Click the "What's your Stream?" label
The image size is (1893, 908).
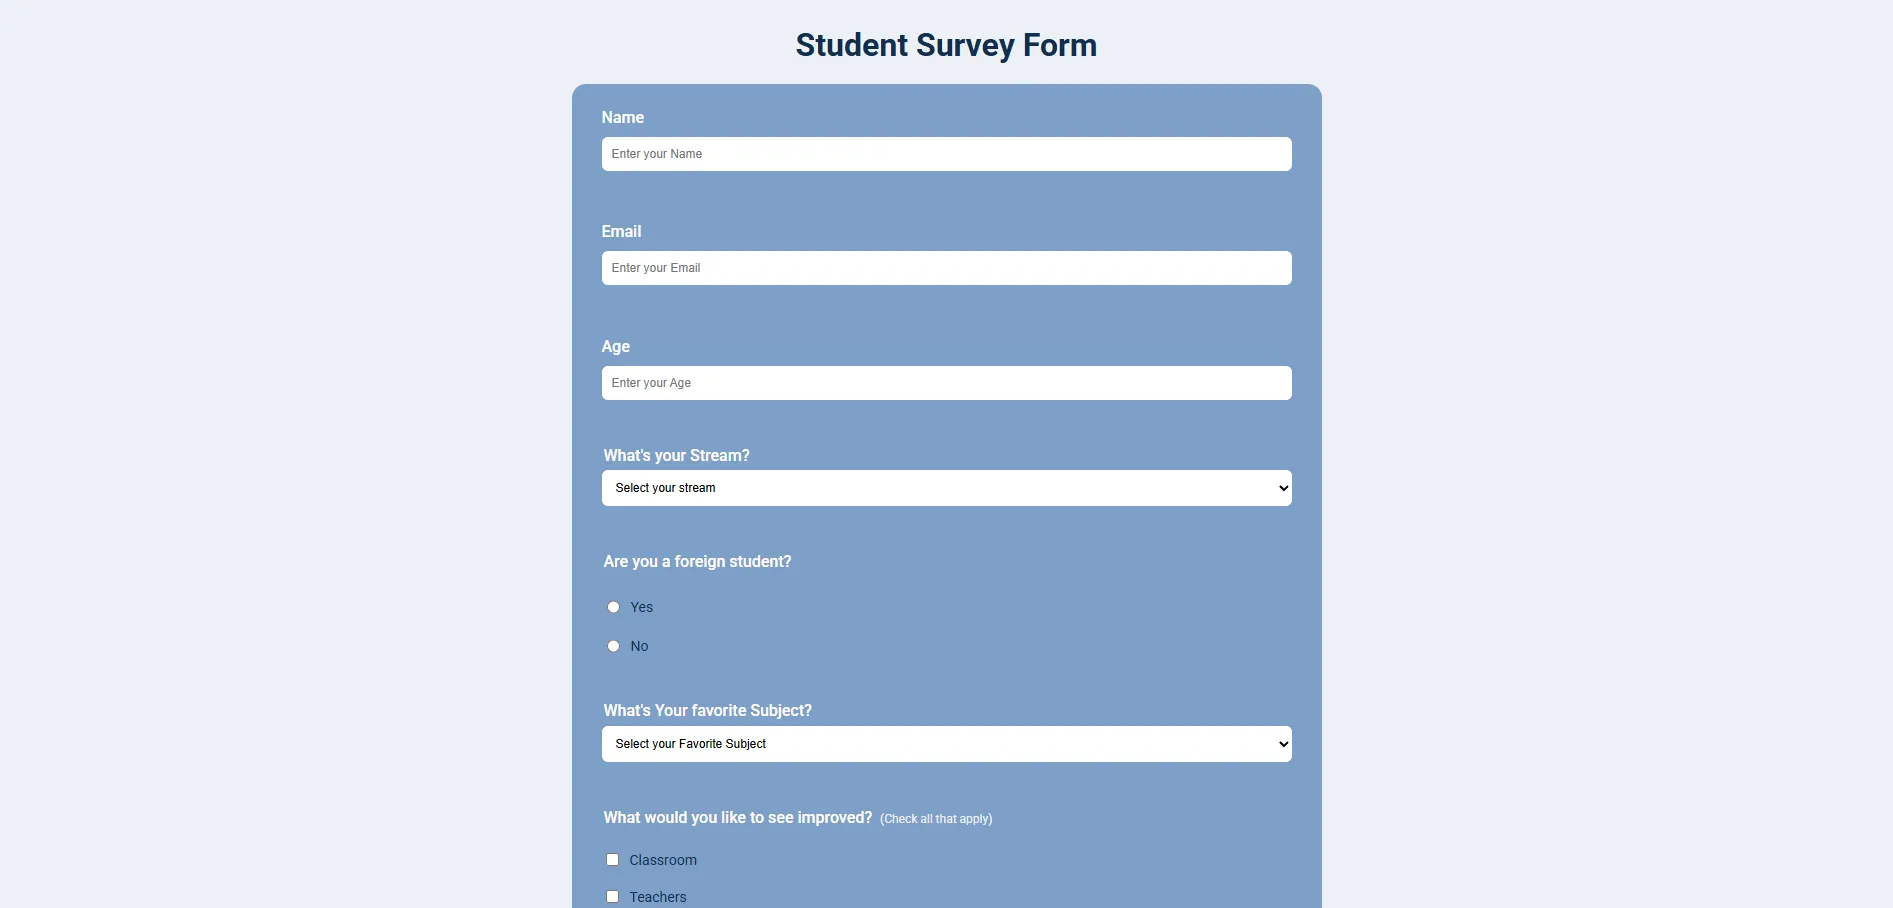676,456
